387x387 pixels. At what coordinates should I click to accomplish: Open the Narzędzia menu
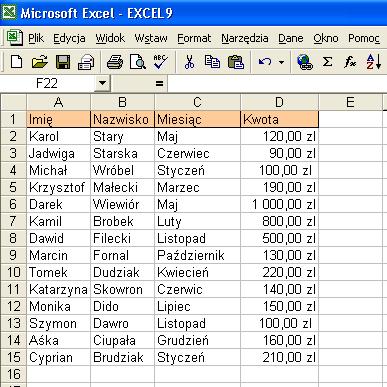click(x=245, y=38)
